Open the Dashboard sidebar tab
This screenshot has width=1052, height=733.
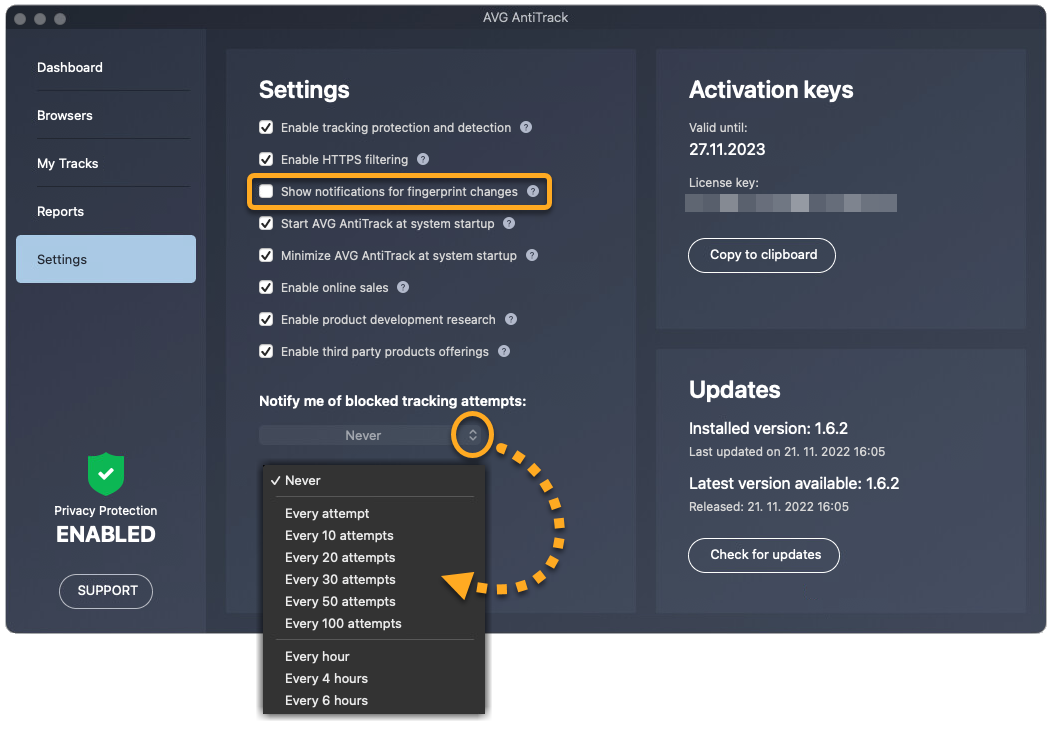(x=70, y=68)
